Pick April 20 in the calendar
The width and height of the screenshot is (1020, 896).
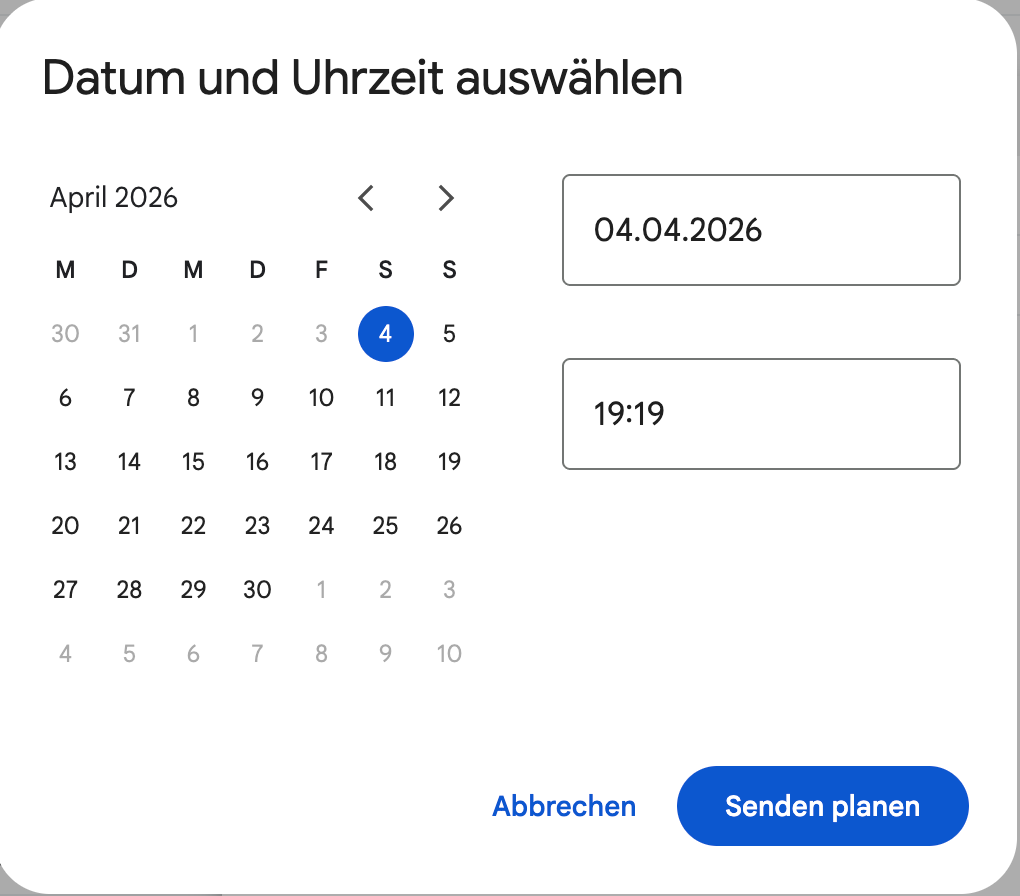pyautogui.click(x=65, y=526)
